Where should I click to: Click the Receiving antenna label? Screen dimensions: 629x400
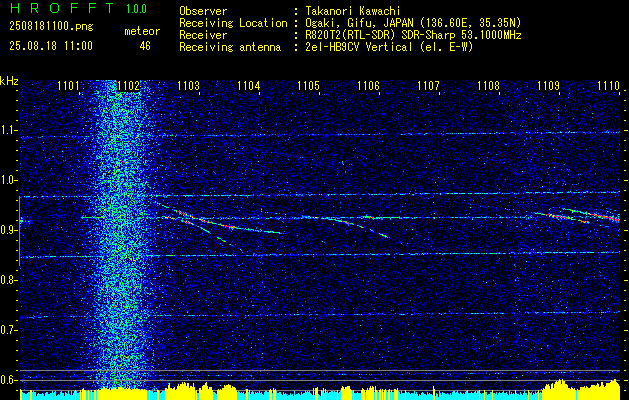(230, 47)
